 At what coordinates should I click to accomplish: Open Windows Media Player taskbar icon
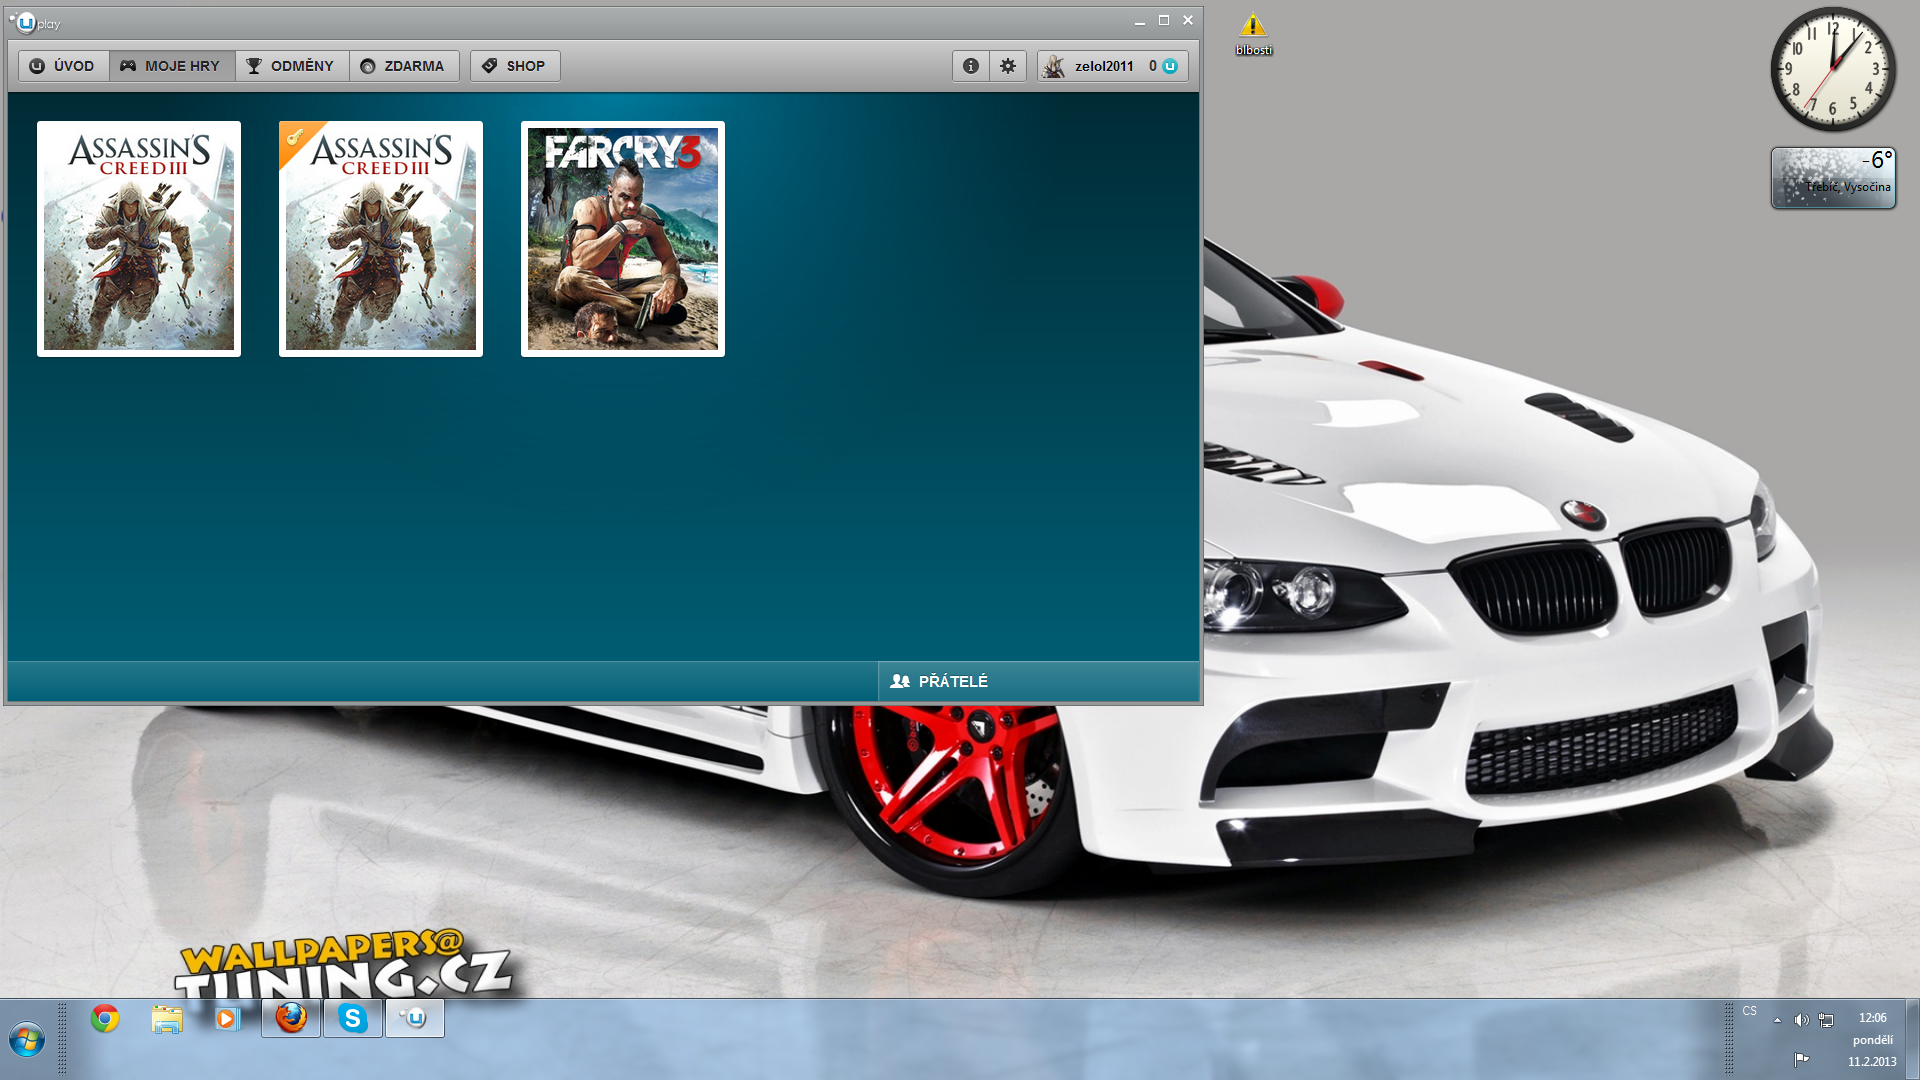pos(228,1019)
